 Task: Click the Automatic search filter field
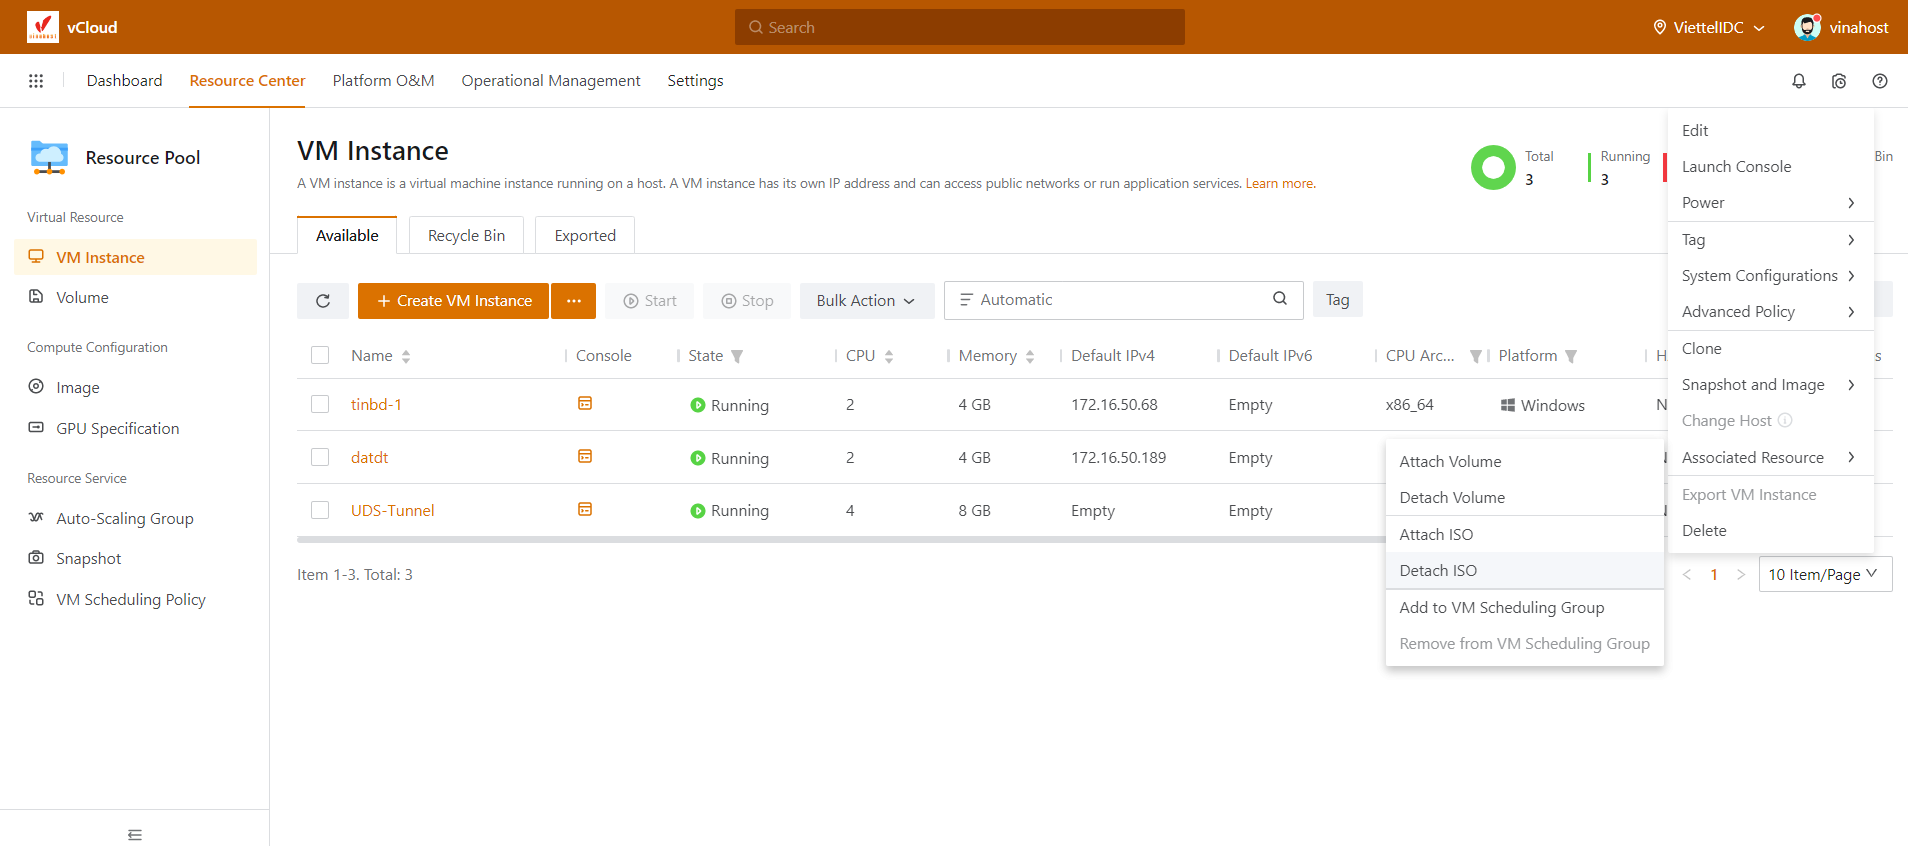point(1110,300)
